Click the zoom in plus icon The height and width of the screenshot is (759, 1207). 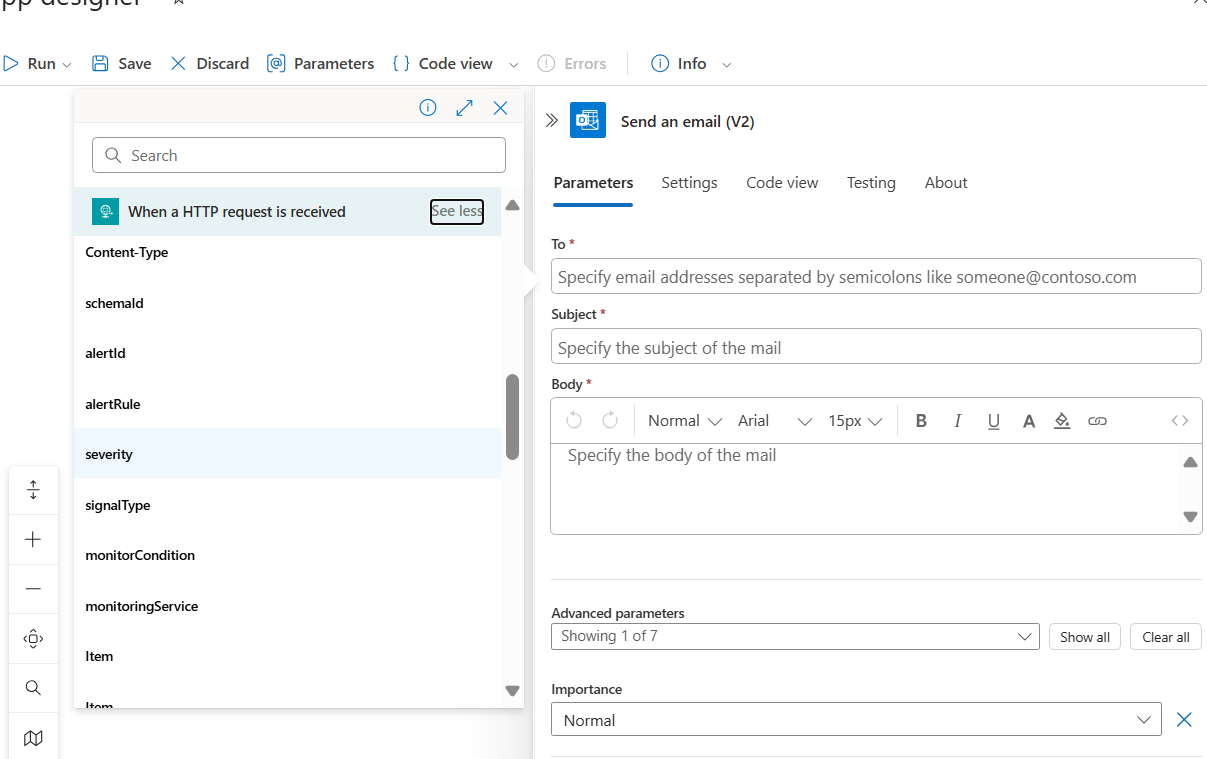(x=33, y=540)
